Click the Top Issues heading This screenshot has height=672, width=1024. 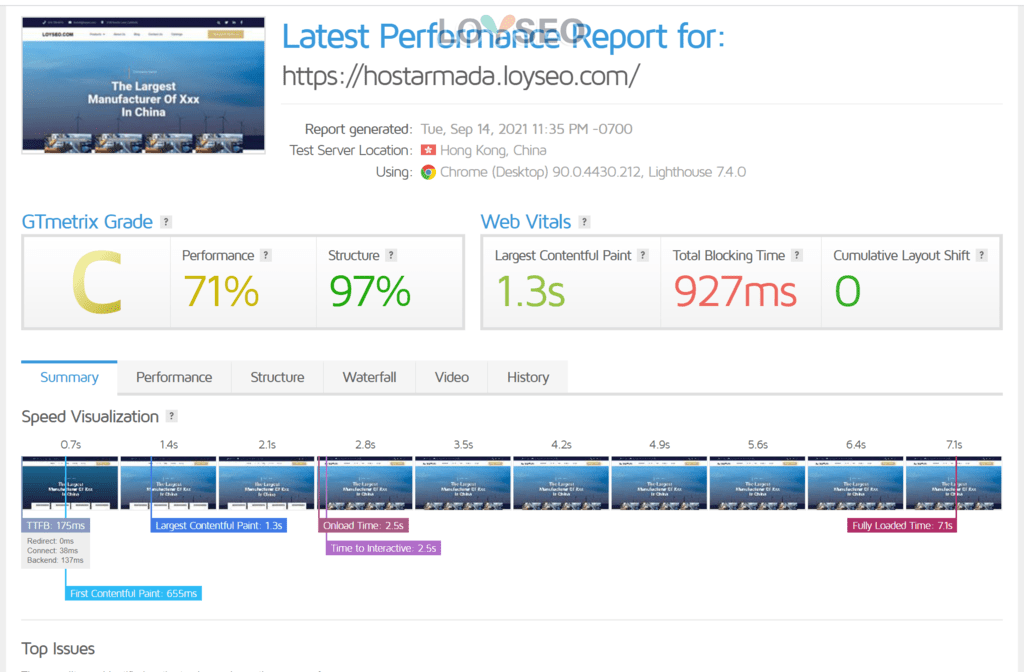[x=58, y=648]
